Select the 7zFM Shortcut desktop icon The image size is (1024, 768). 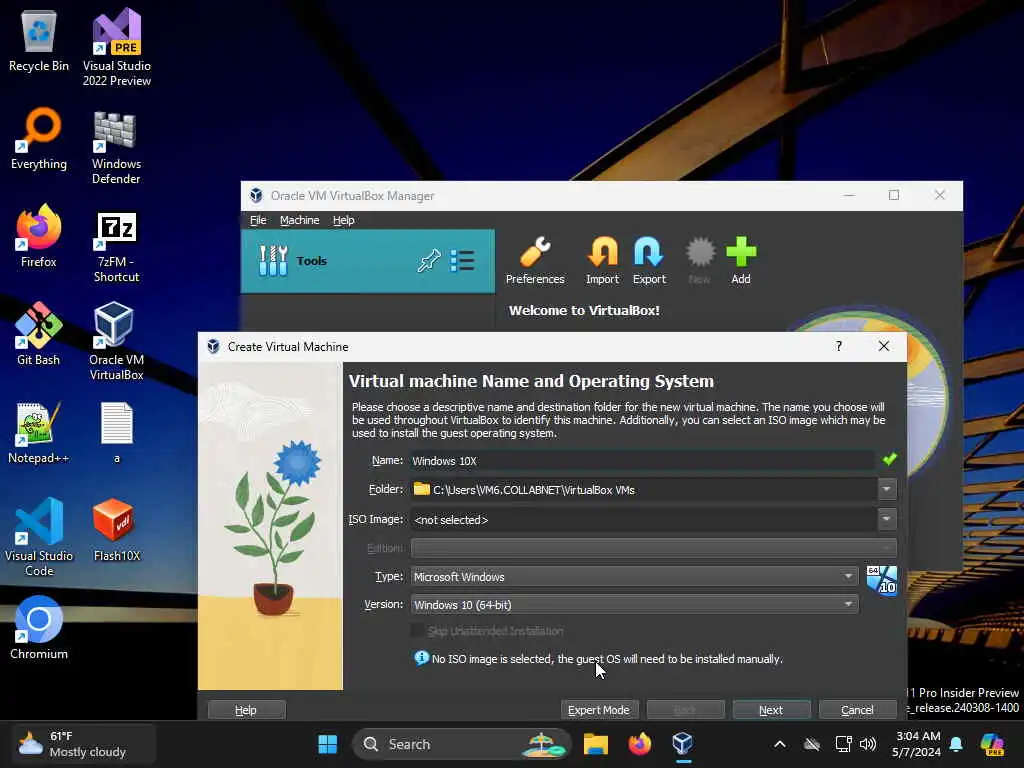coord(116,246)
